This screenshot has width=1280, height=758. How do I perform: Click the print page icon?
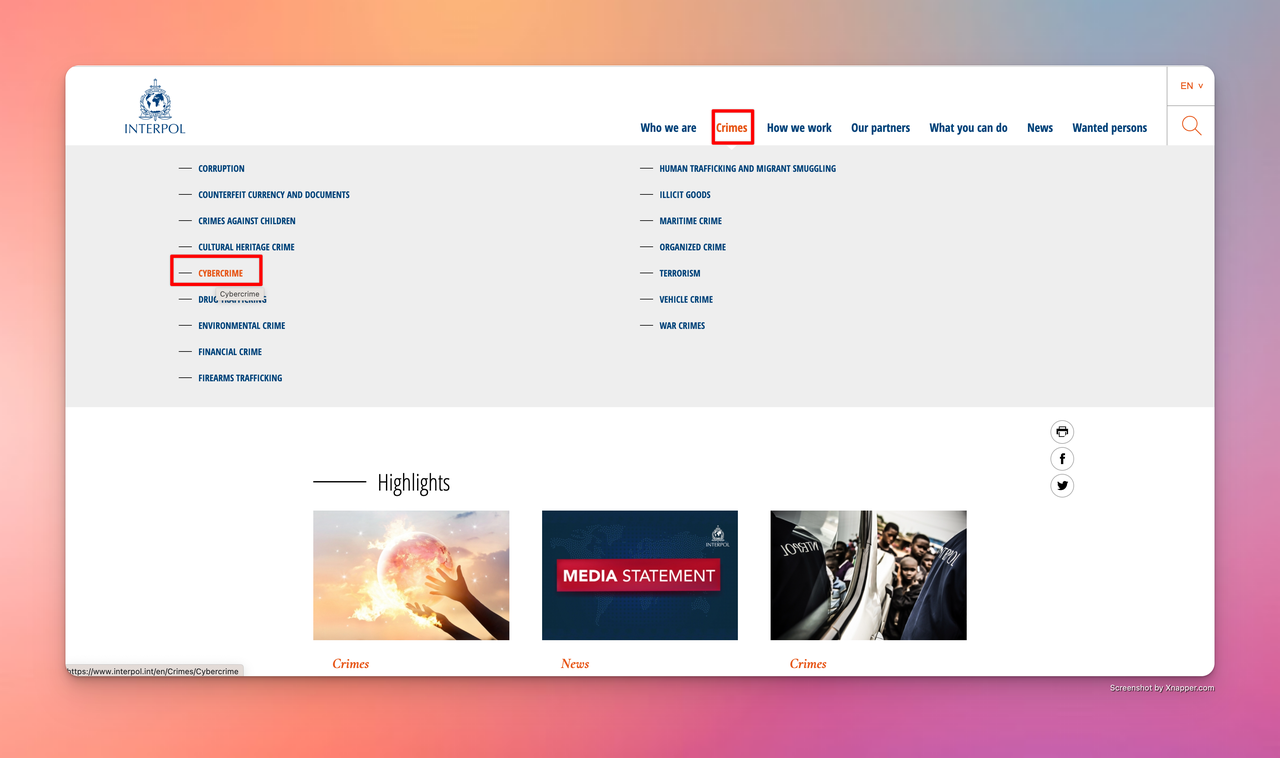[x=1062, y=432]
